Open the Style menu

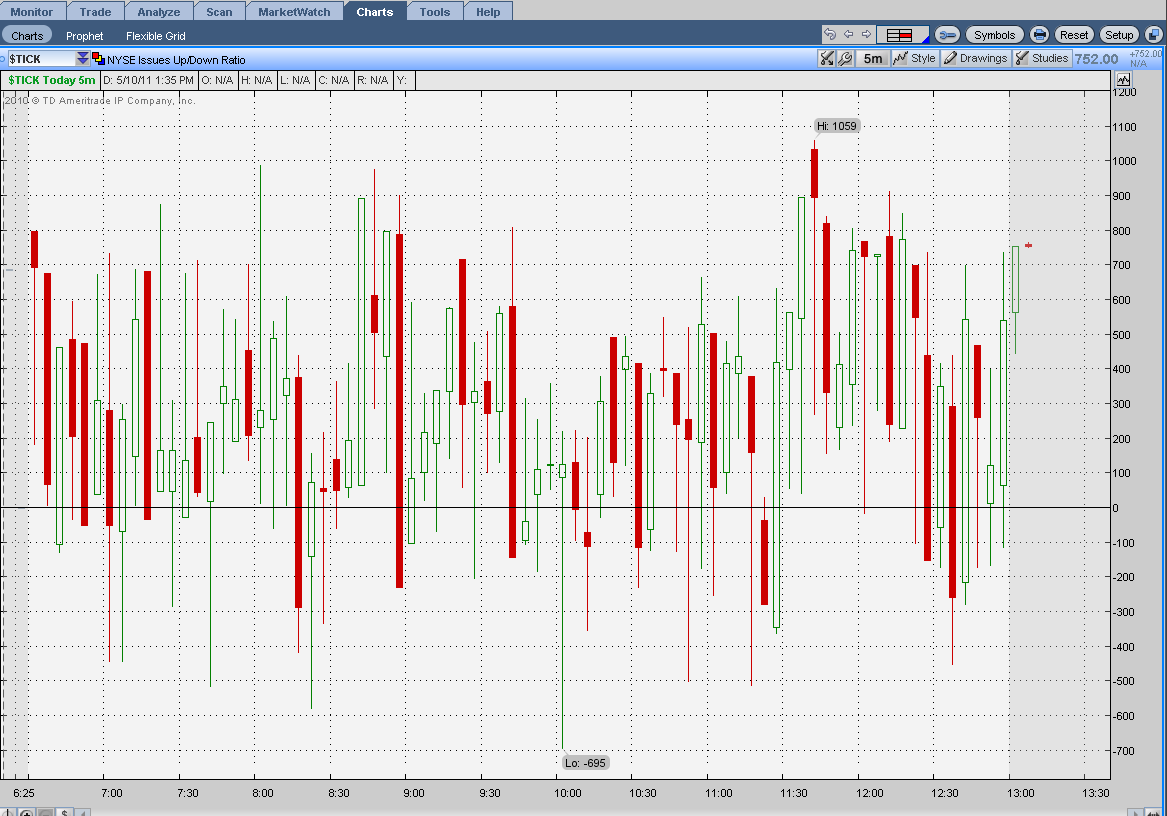[x=915, y=58]
